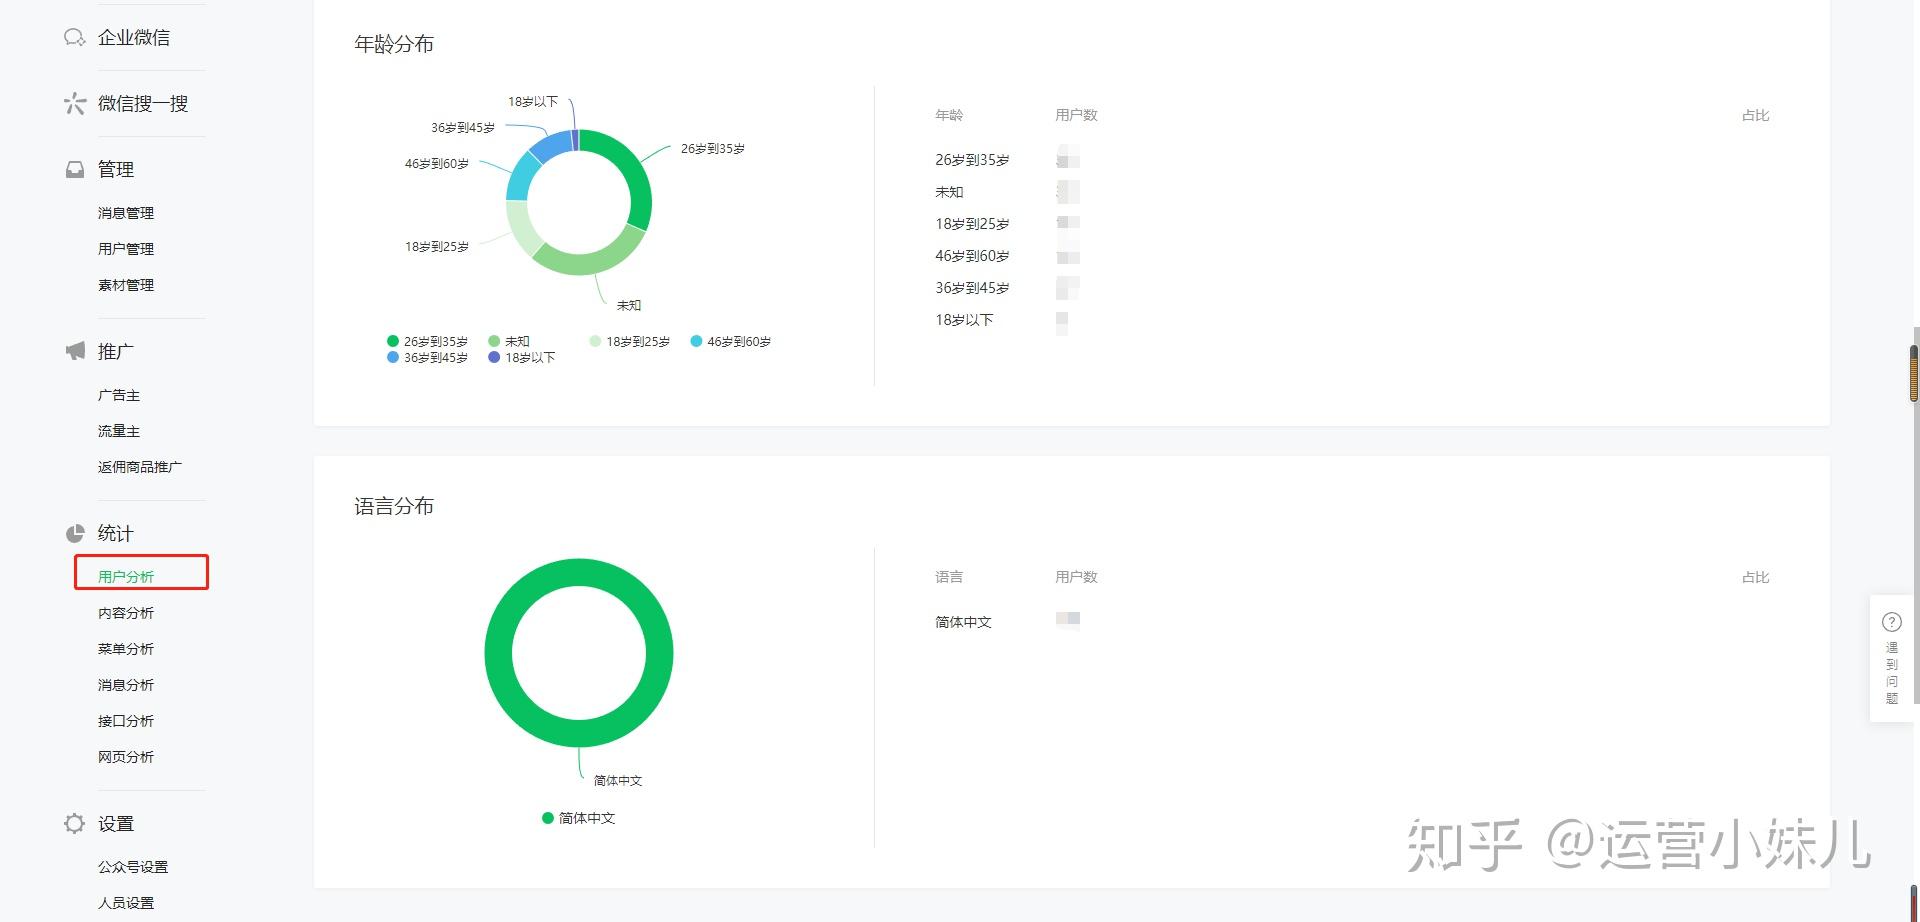Viewport: 1920px width, 922px height.
Task: Open 素材管理 in the sidebar
Action: click(126, 285)
